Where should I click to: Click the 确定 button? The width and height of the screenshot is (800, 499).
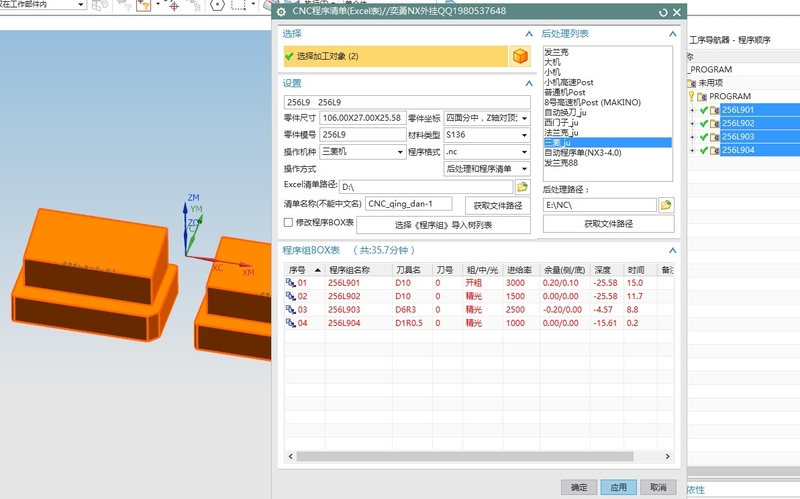click(x=579, y=487)
